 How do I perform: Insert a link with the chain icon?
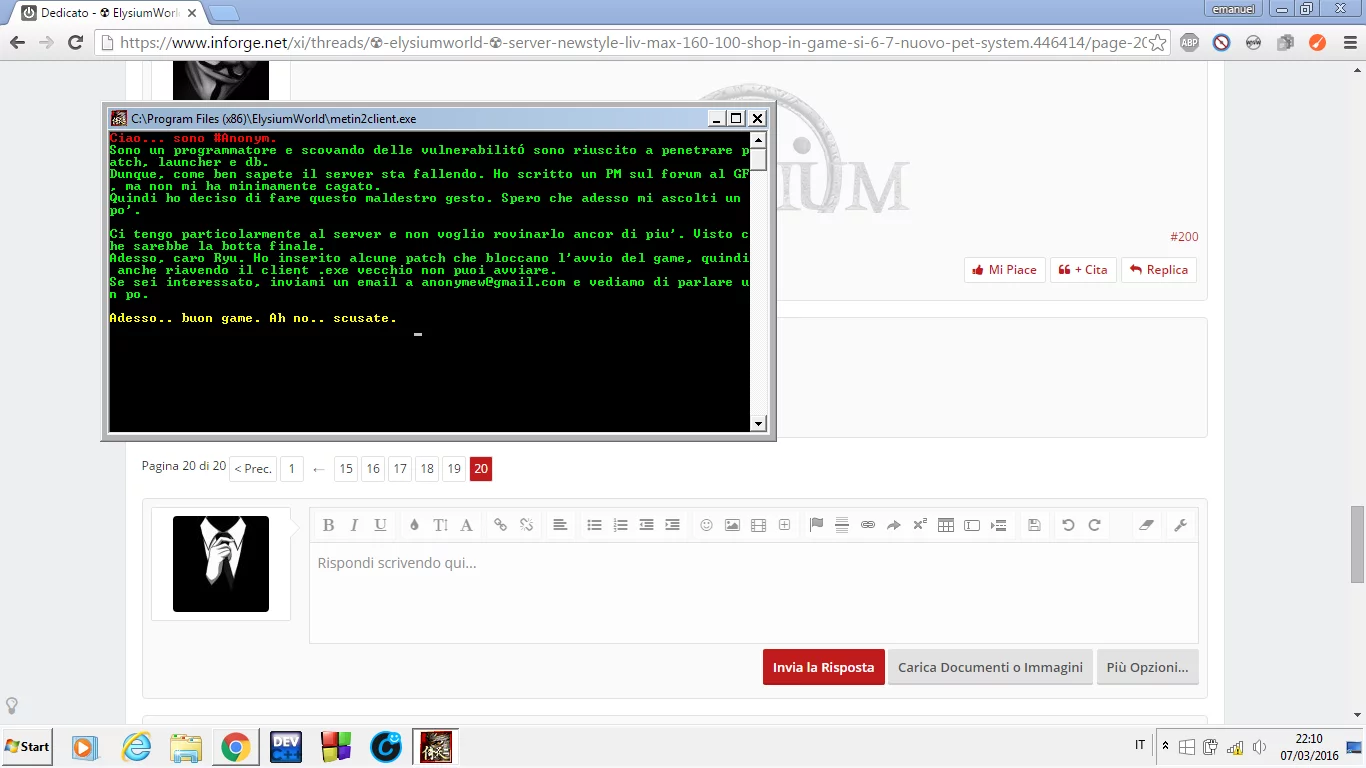500,525
